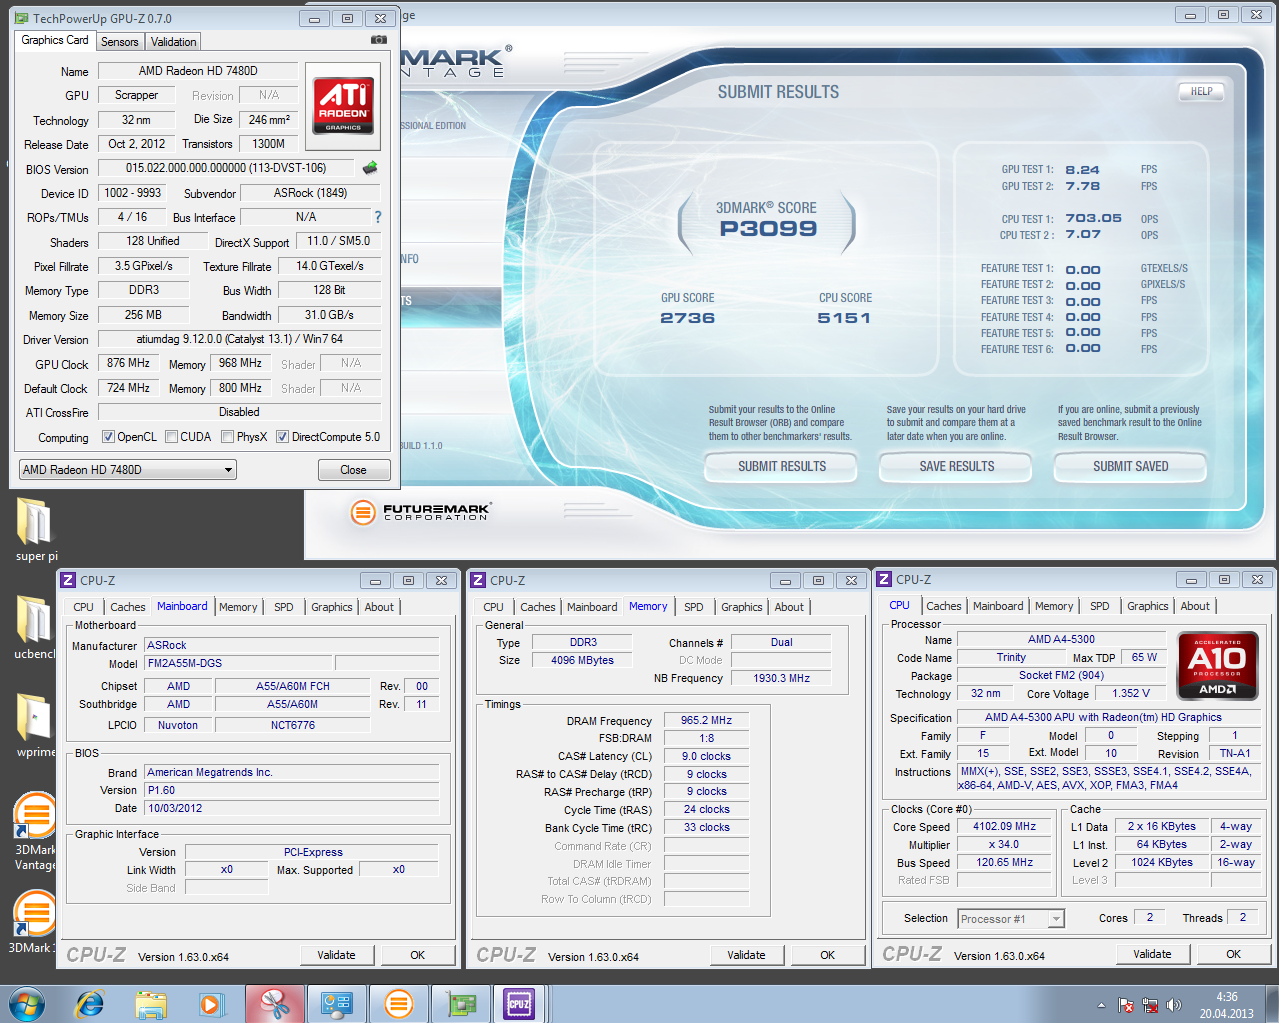Click the control panel monitor taskbar icon
Screen dimensions: 1279x1023
(336, 1003)
